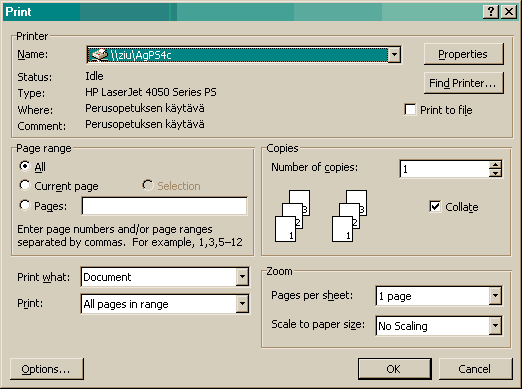
Task: Increase number of copies with up arrow
Action: click(x=495, y=165)
